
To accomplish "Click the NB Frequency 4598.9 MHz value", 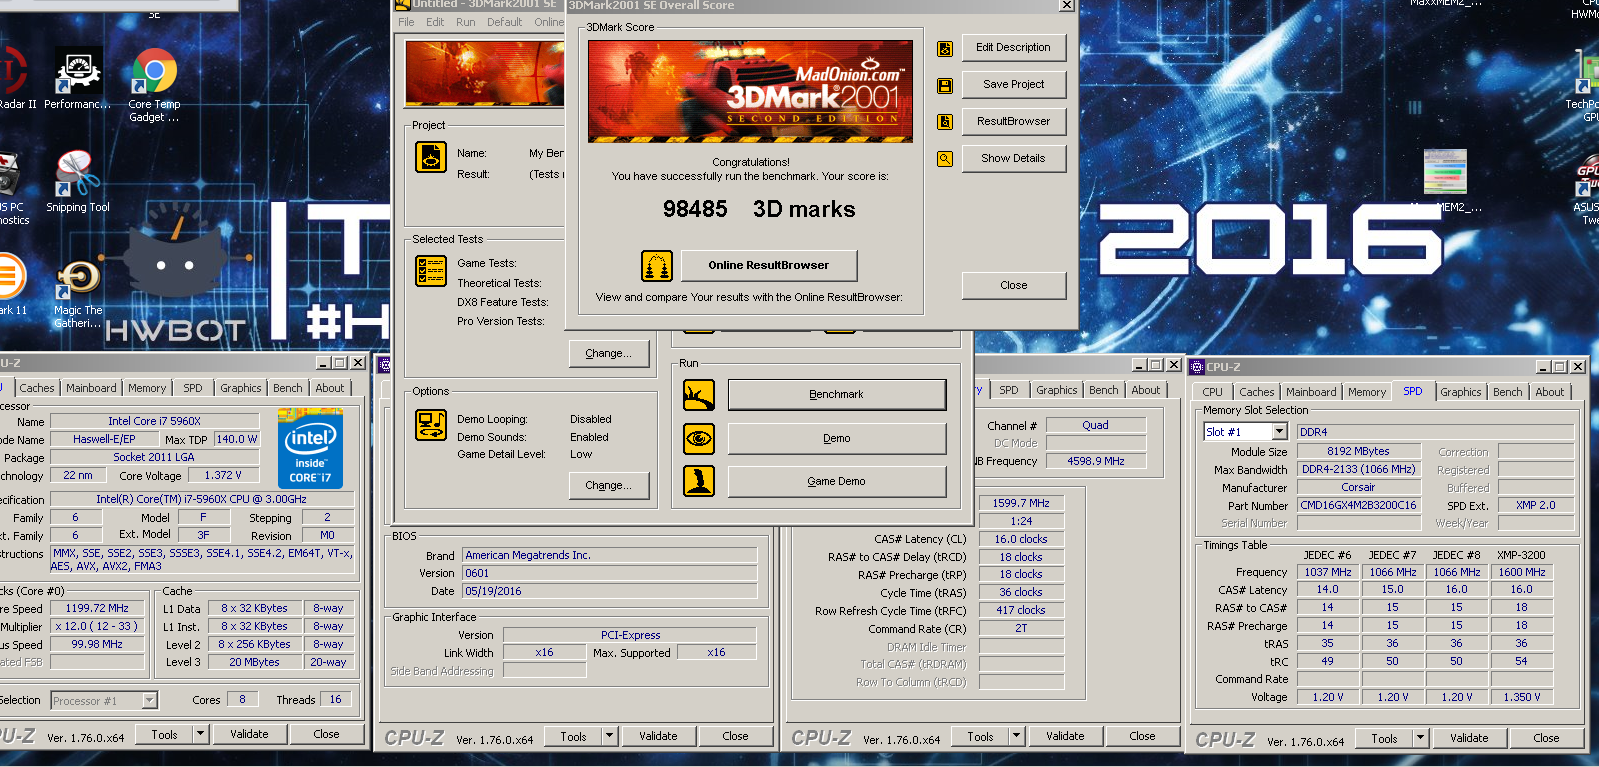I will 1096,461.
